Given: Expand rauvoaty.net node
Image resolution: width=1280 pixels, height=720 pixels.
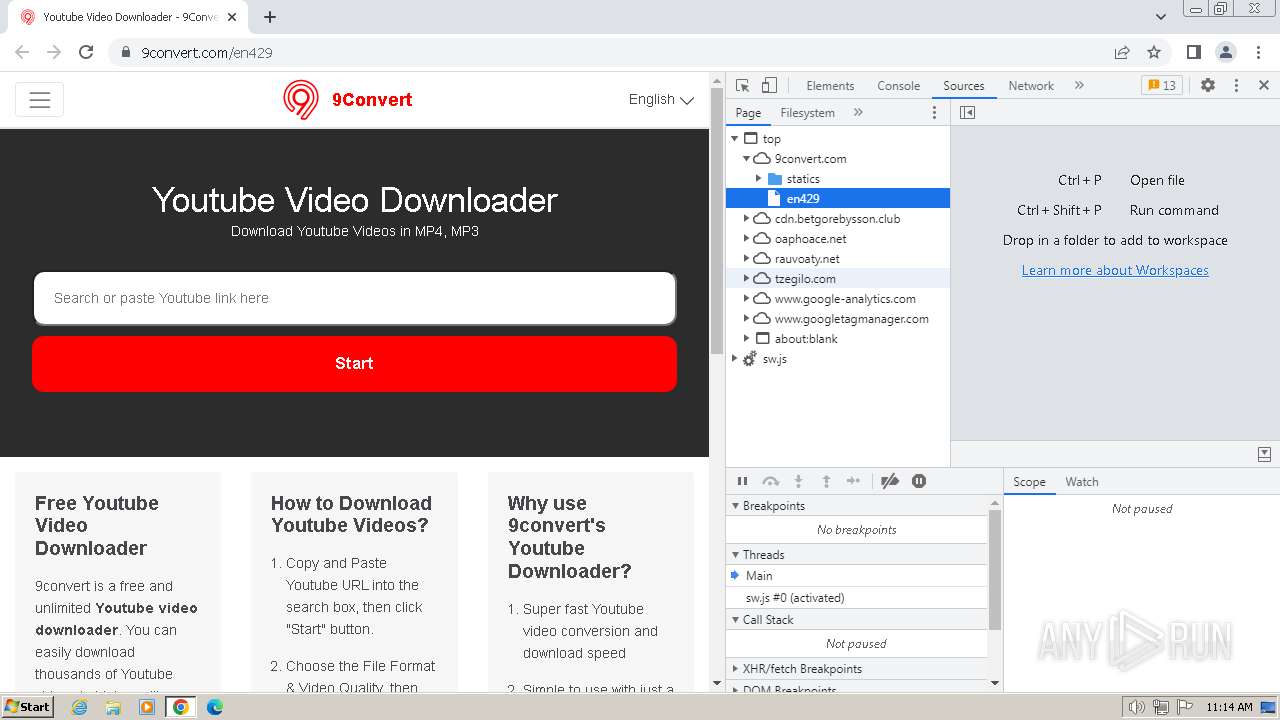Looking at the screenshot, I should 746,259.
